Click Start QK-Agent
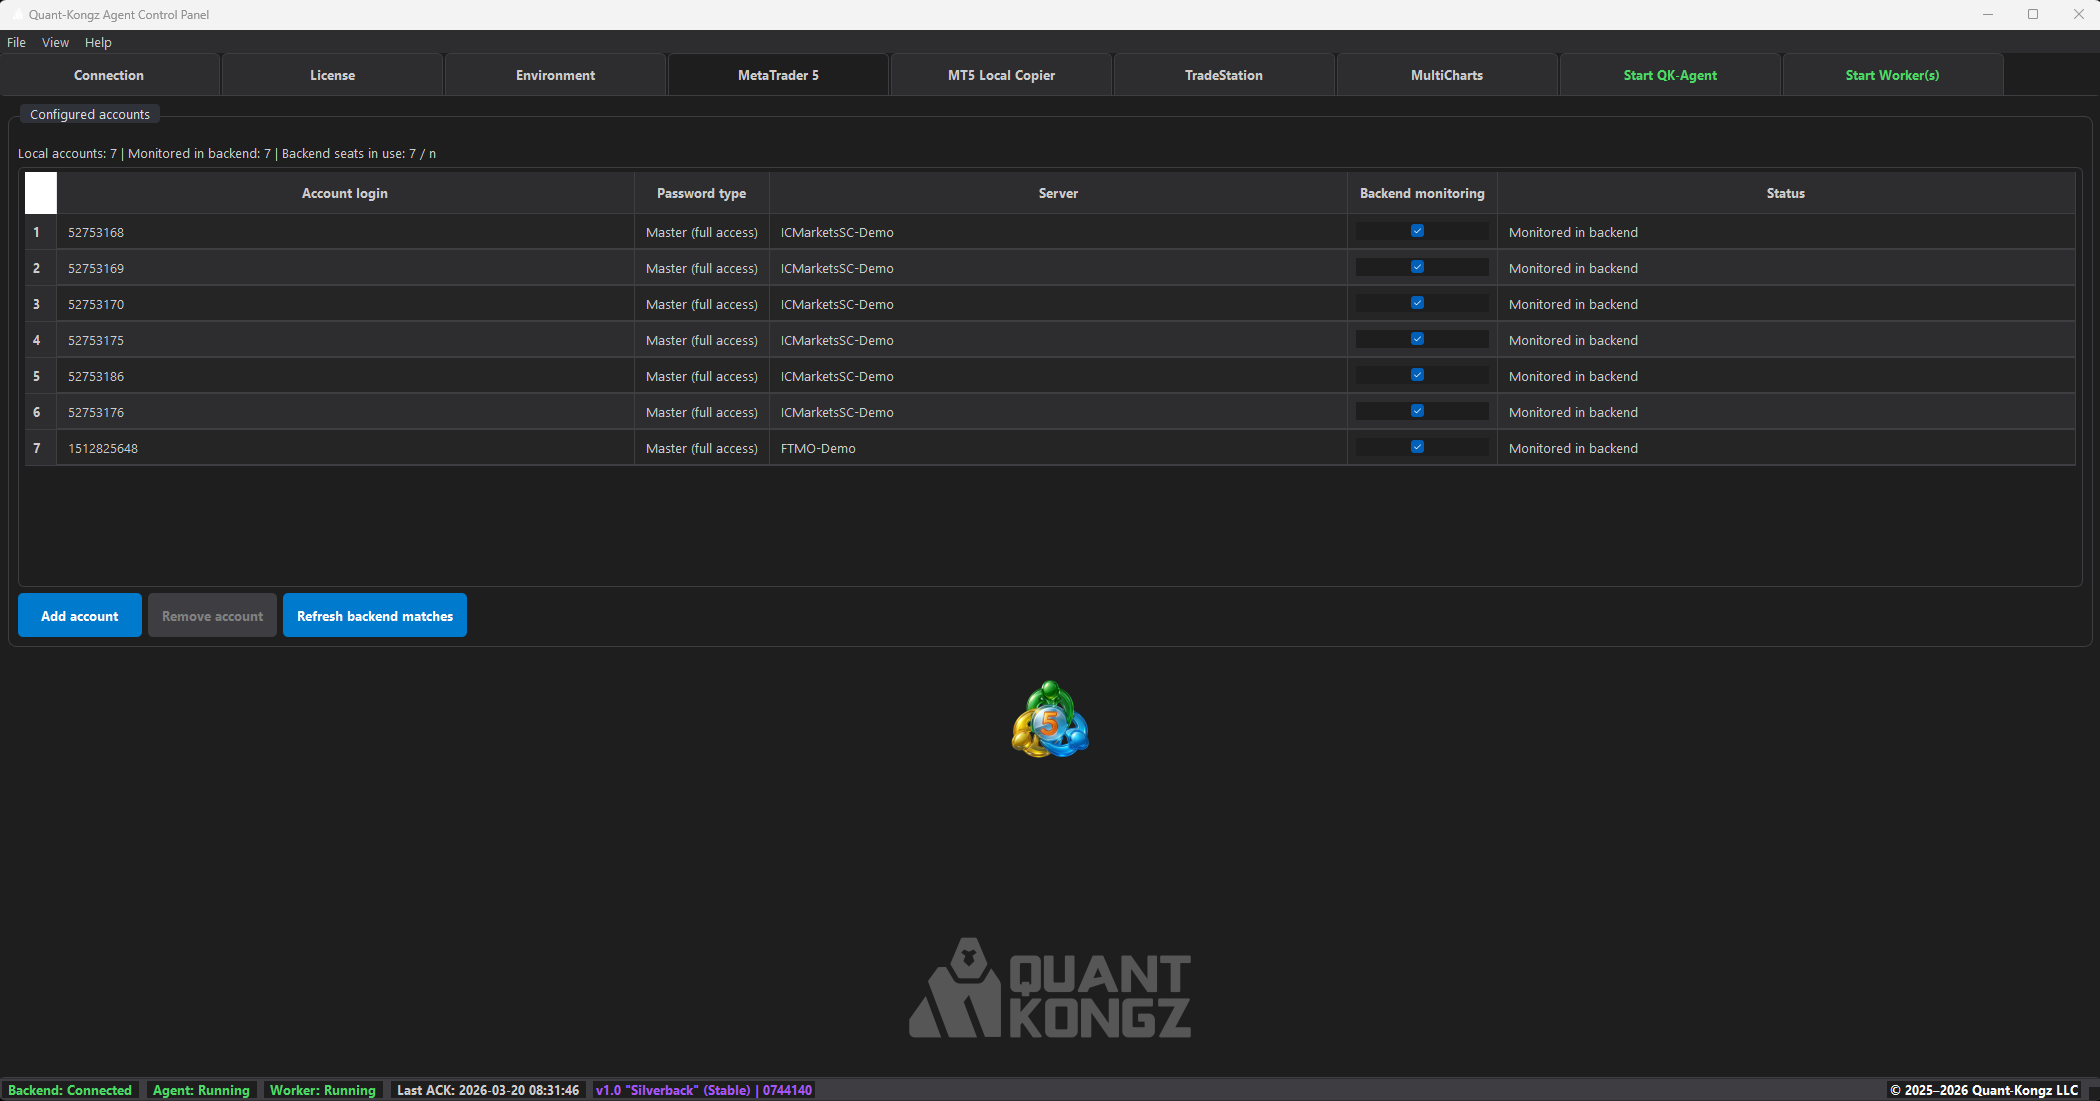Image resolution: width=2100 pixels, height=1101 pixels. (x=1670, y=74)
